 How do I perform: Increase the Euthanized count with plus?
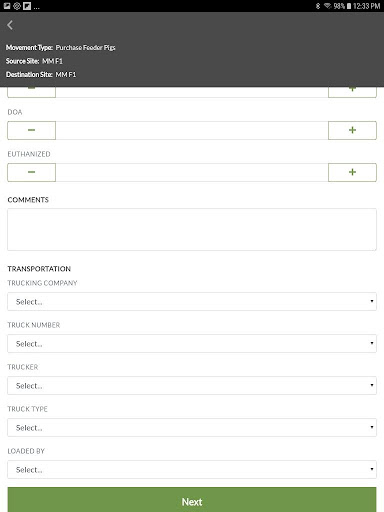[352, 172]
